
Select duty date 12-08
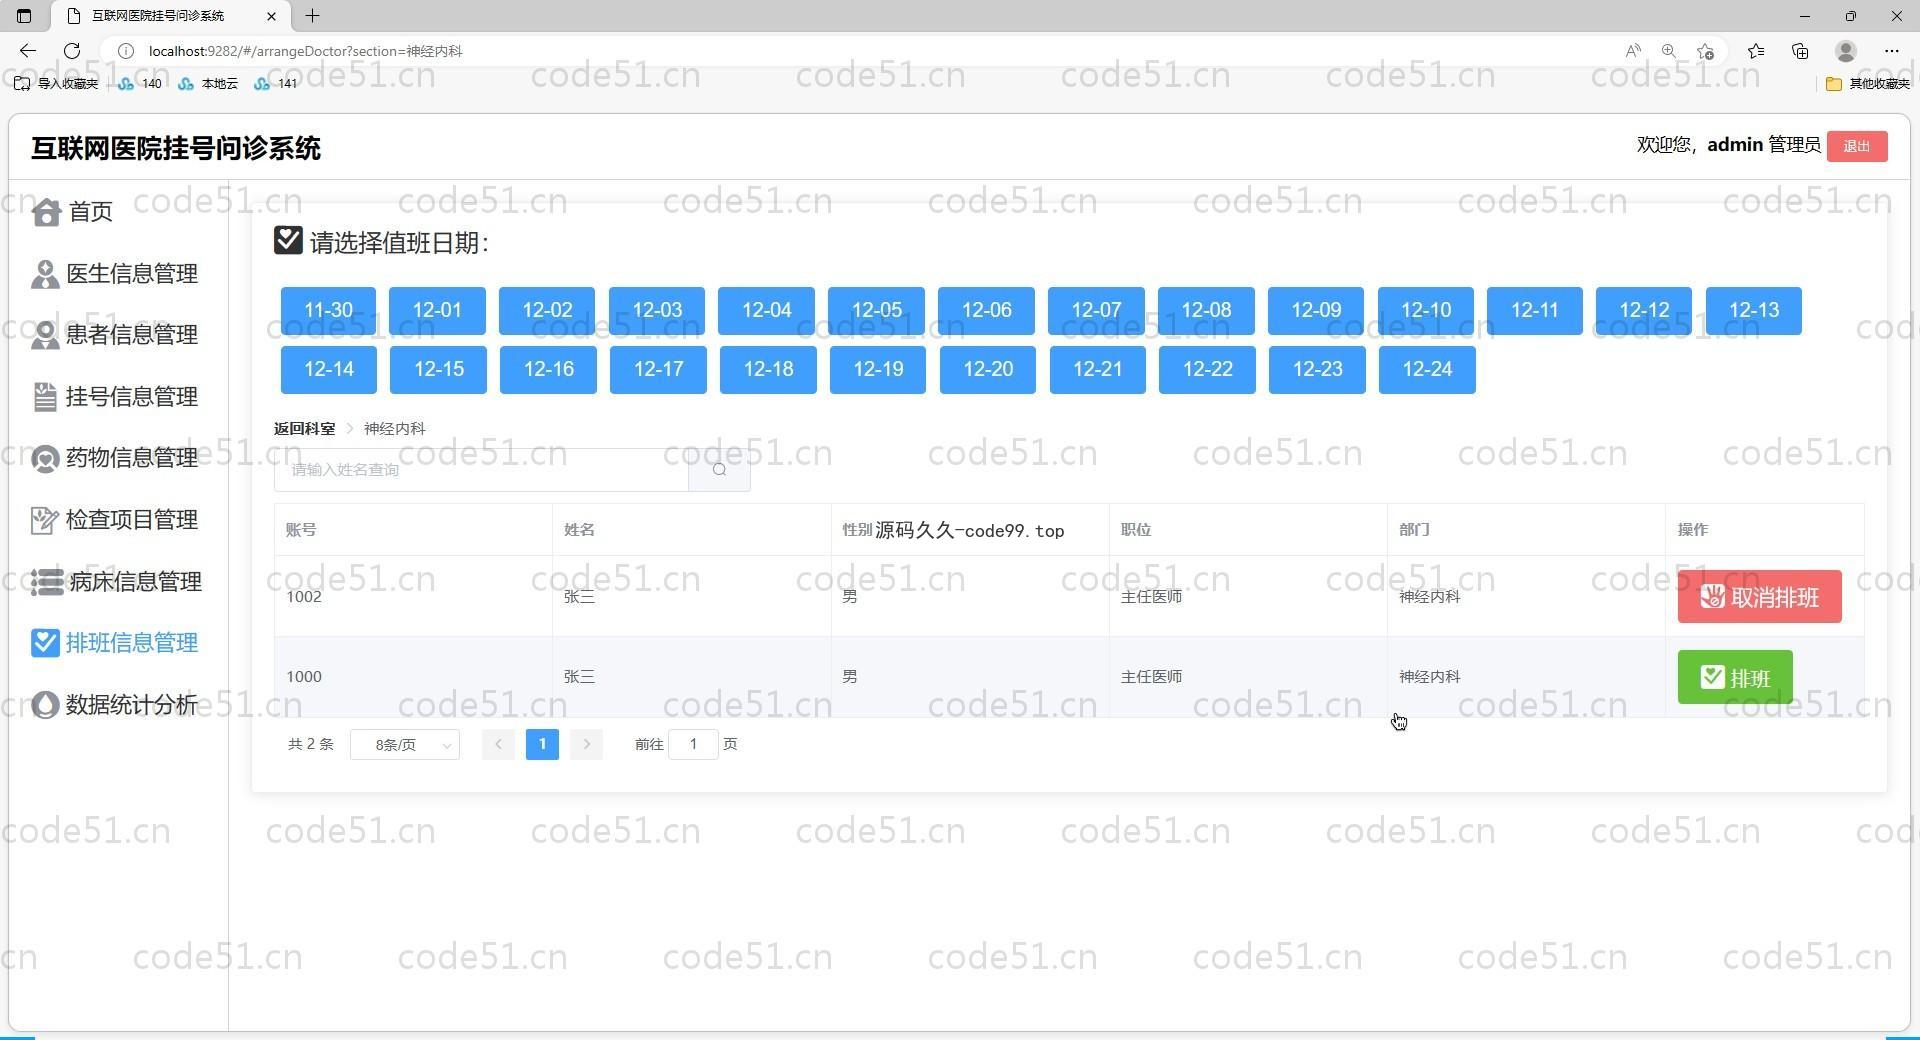1206,311
